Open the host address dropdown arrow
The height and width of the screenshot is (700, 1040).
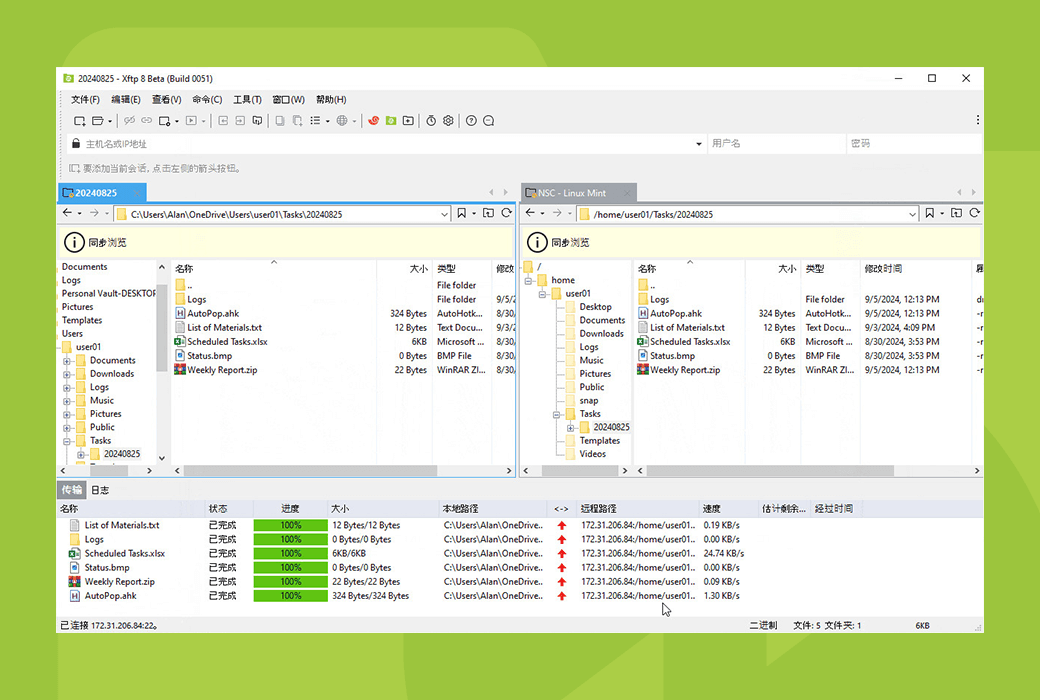point(698,144)
